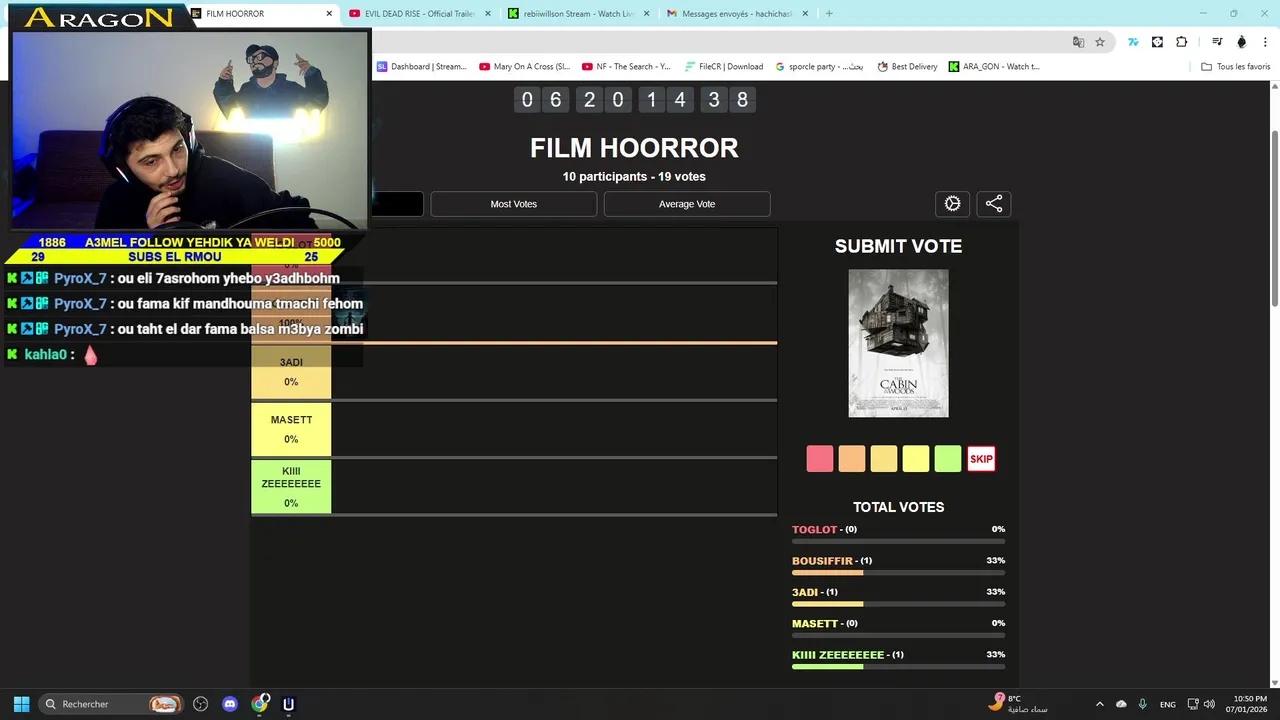Close the FILM HOORROR tab
Viewport: 1280px width, 720px height.
(x=329, y=14)
